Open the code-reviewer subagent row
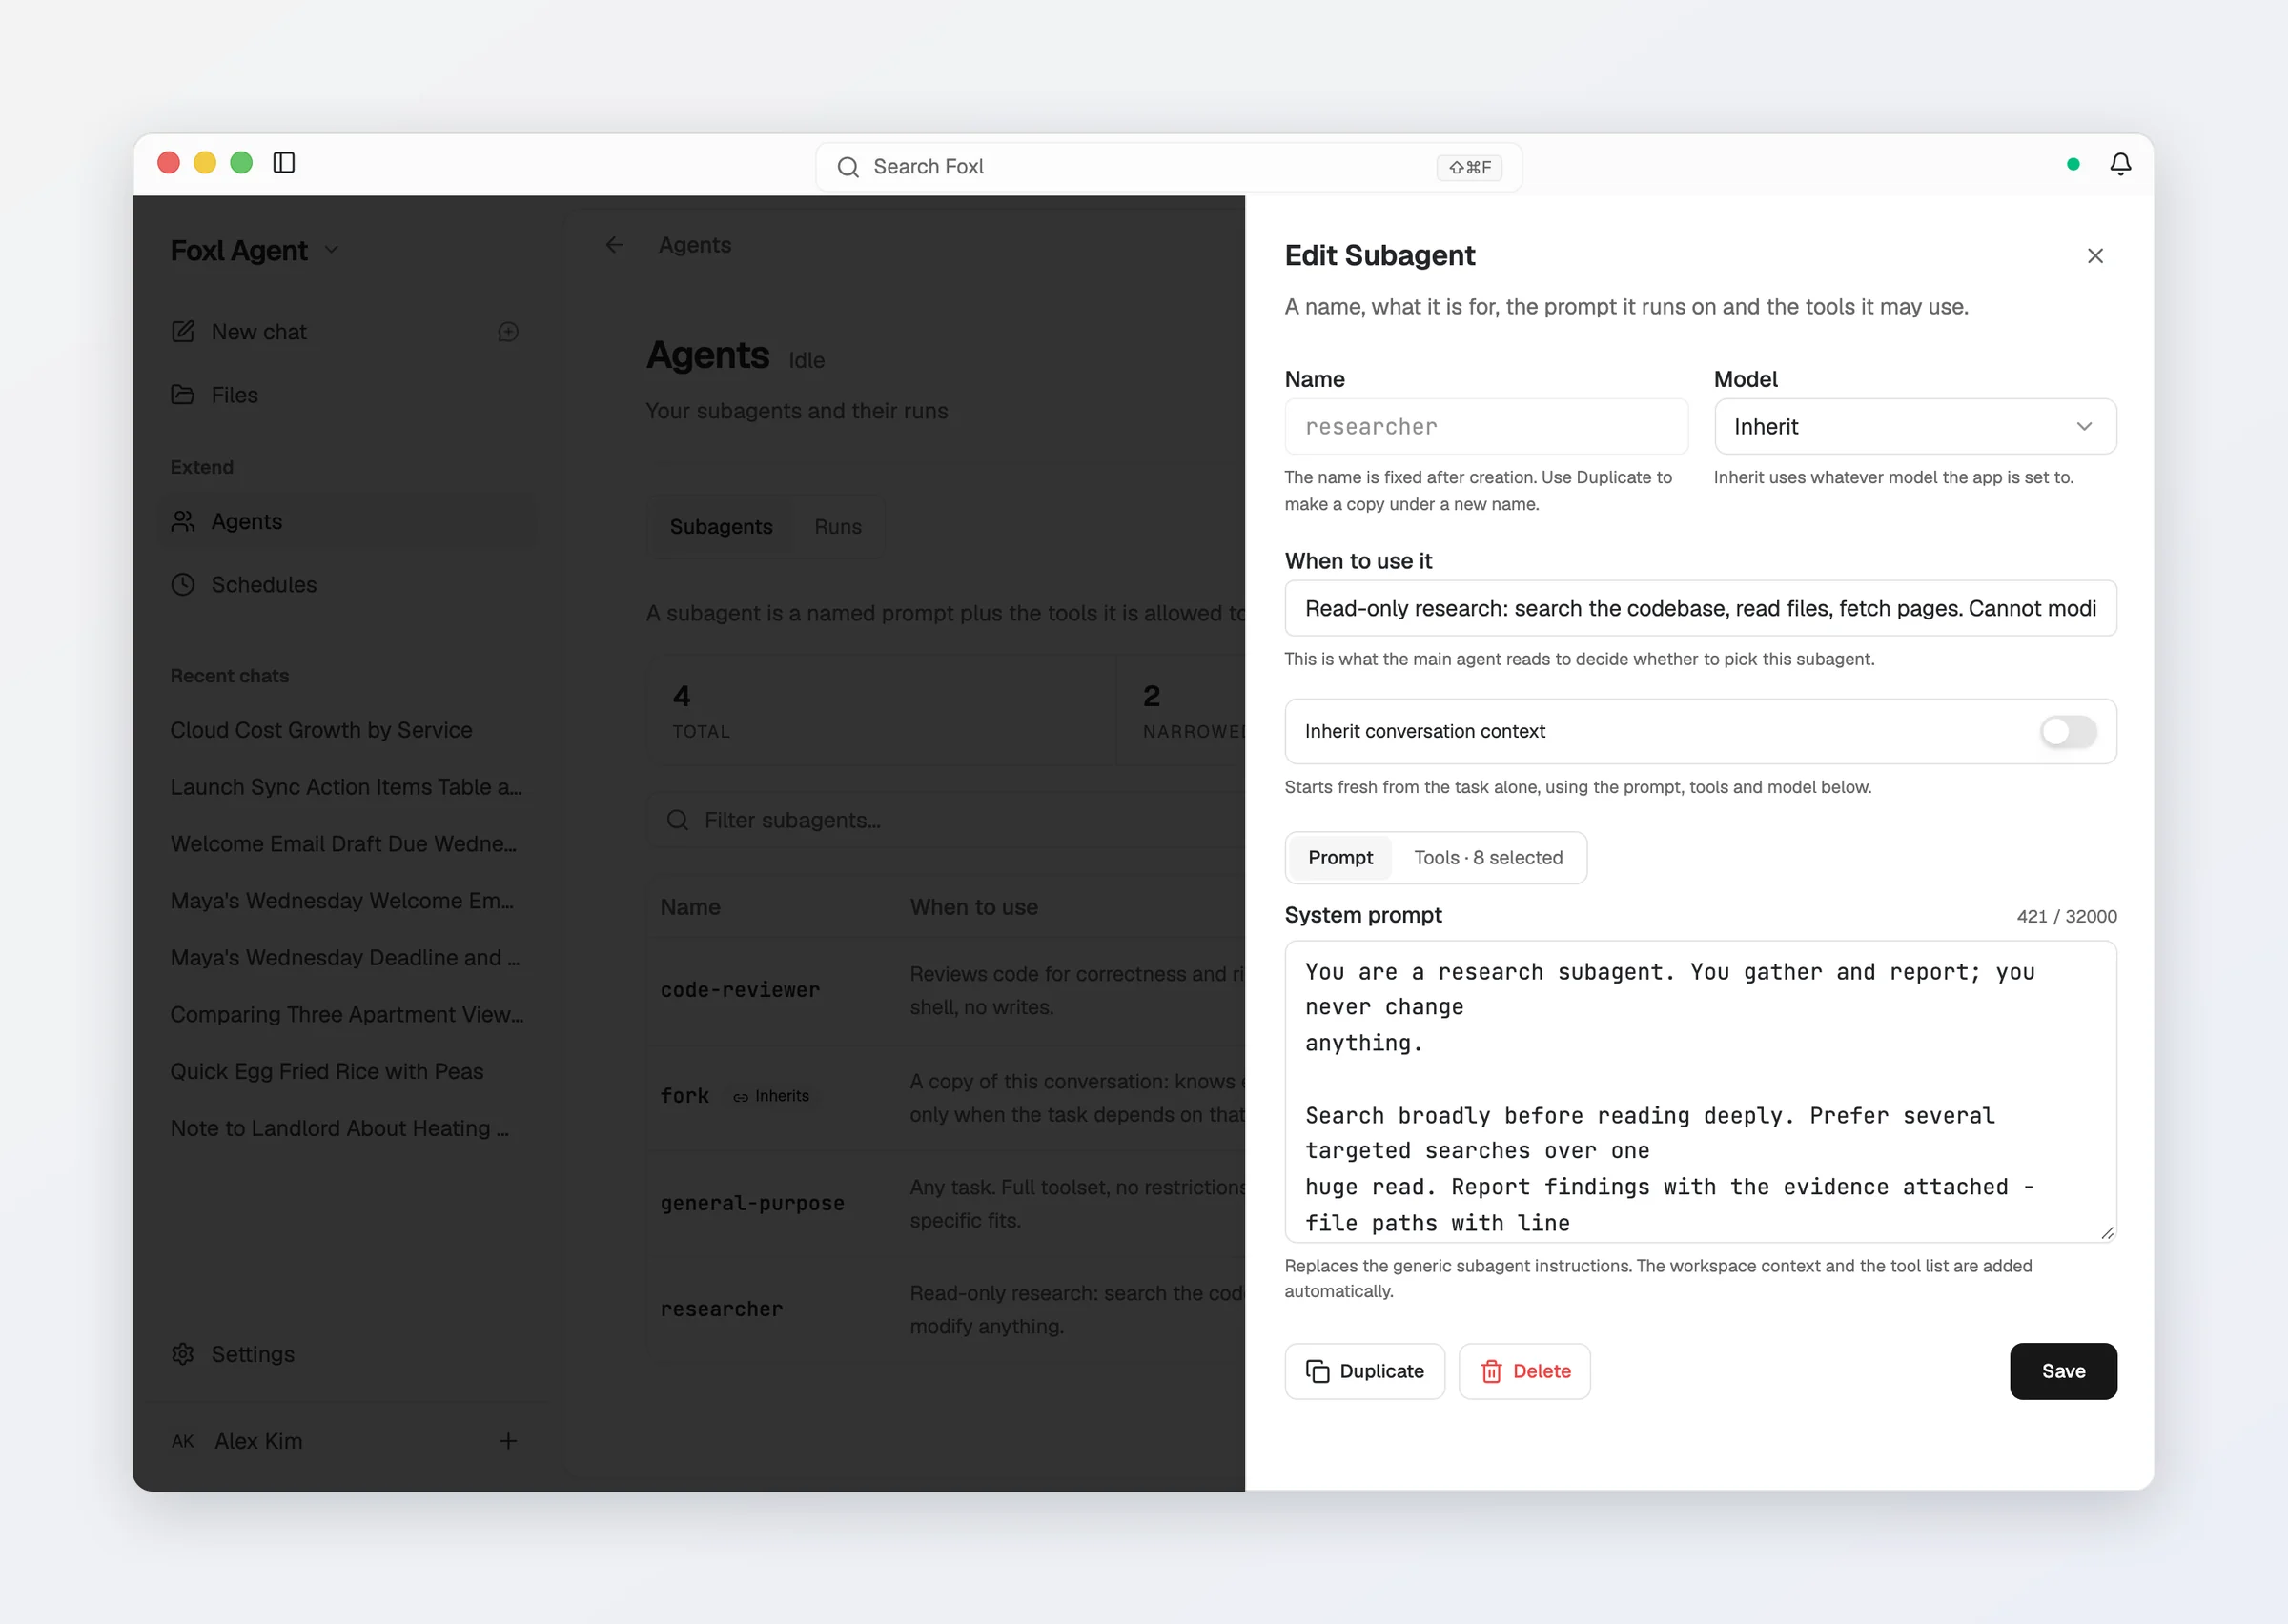The width and height of the screenshot is (2288, 1624). (x=946, y=990)
